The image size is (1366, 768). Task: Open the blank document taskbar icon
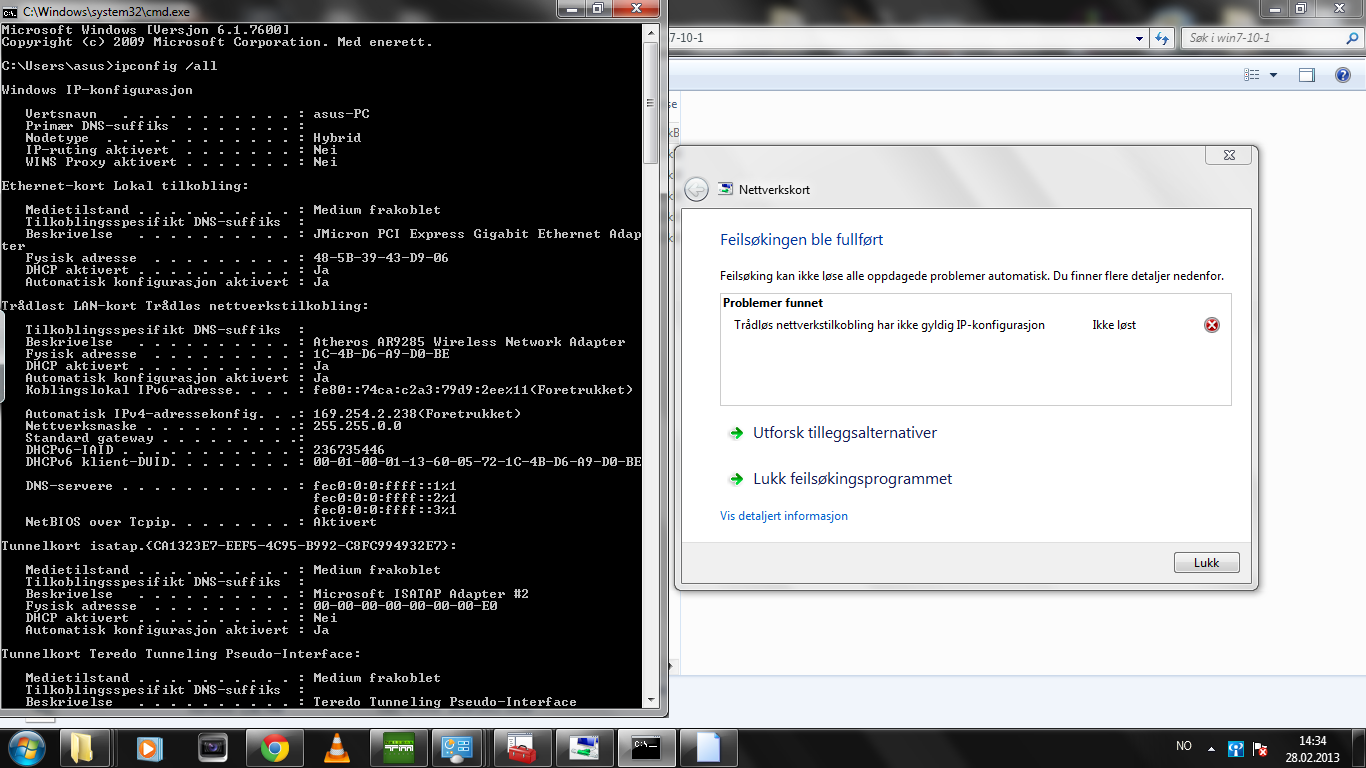point(709,748)
